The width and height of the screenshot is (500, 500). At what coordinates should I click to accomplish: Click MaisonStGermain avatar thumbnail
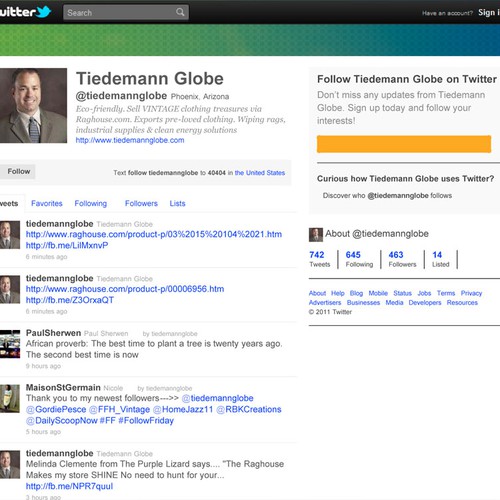pyautogui.click(x=10, y=399)
